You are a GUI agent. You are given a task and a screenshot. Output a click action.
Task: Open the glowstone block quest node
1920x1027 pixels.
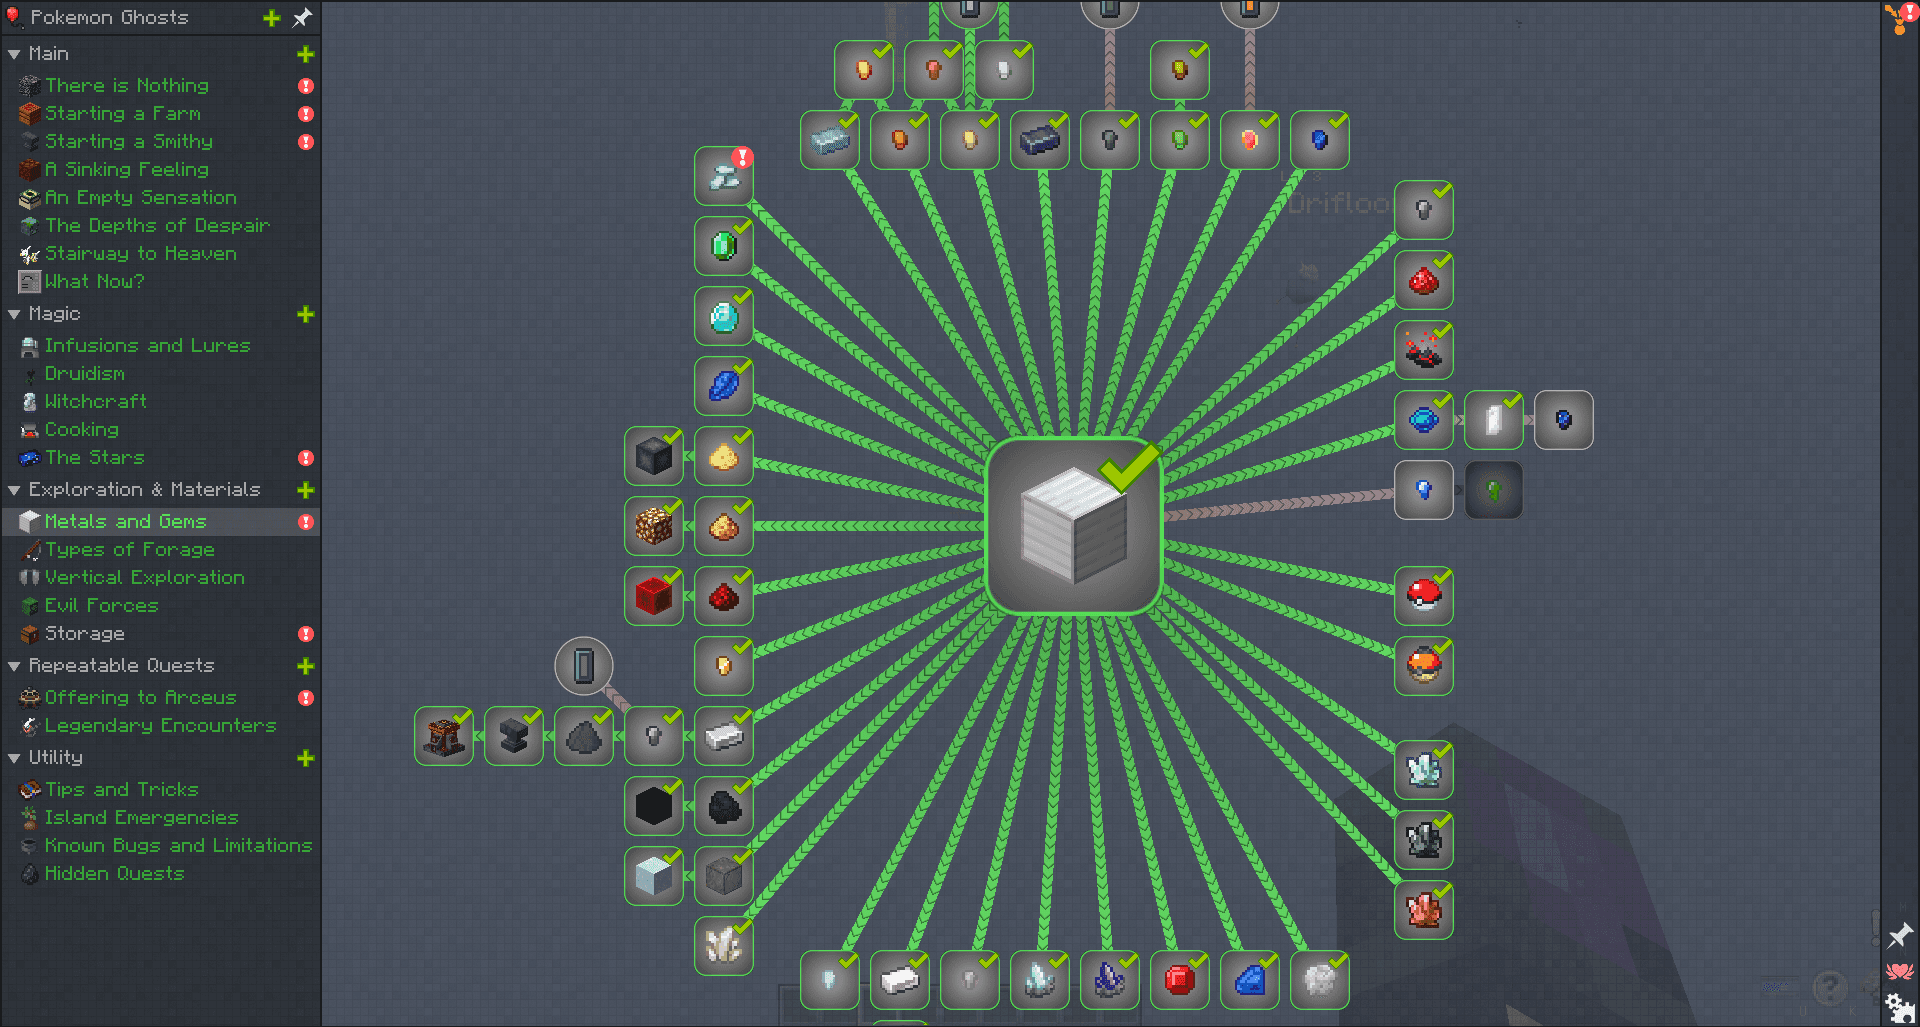(654, 526)
